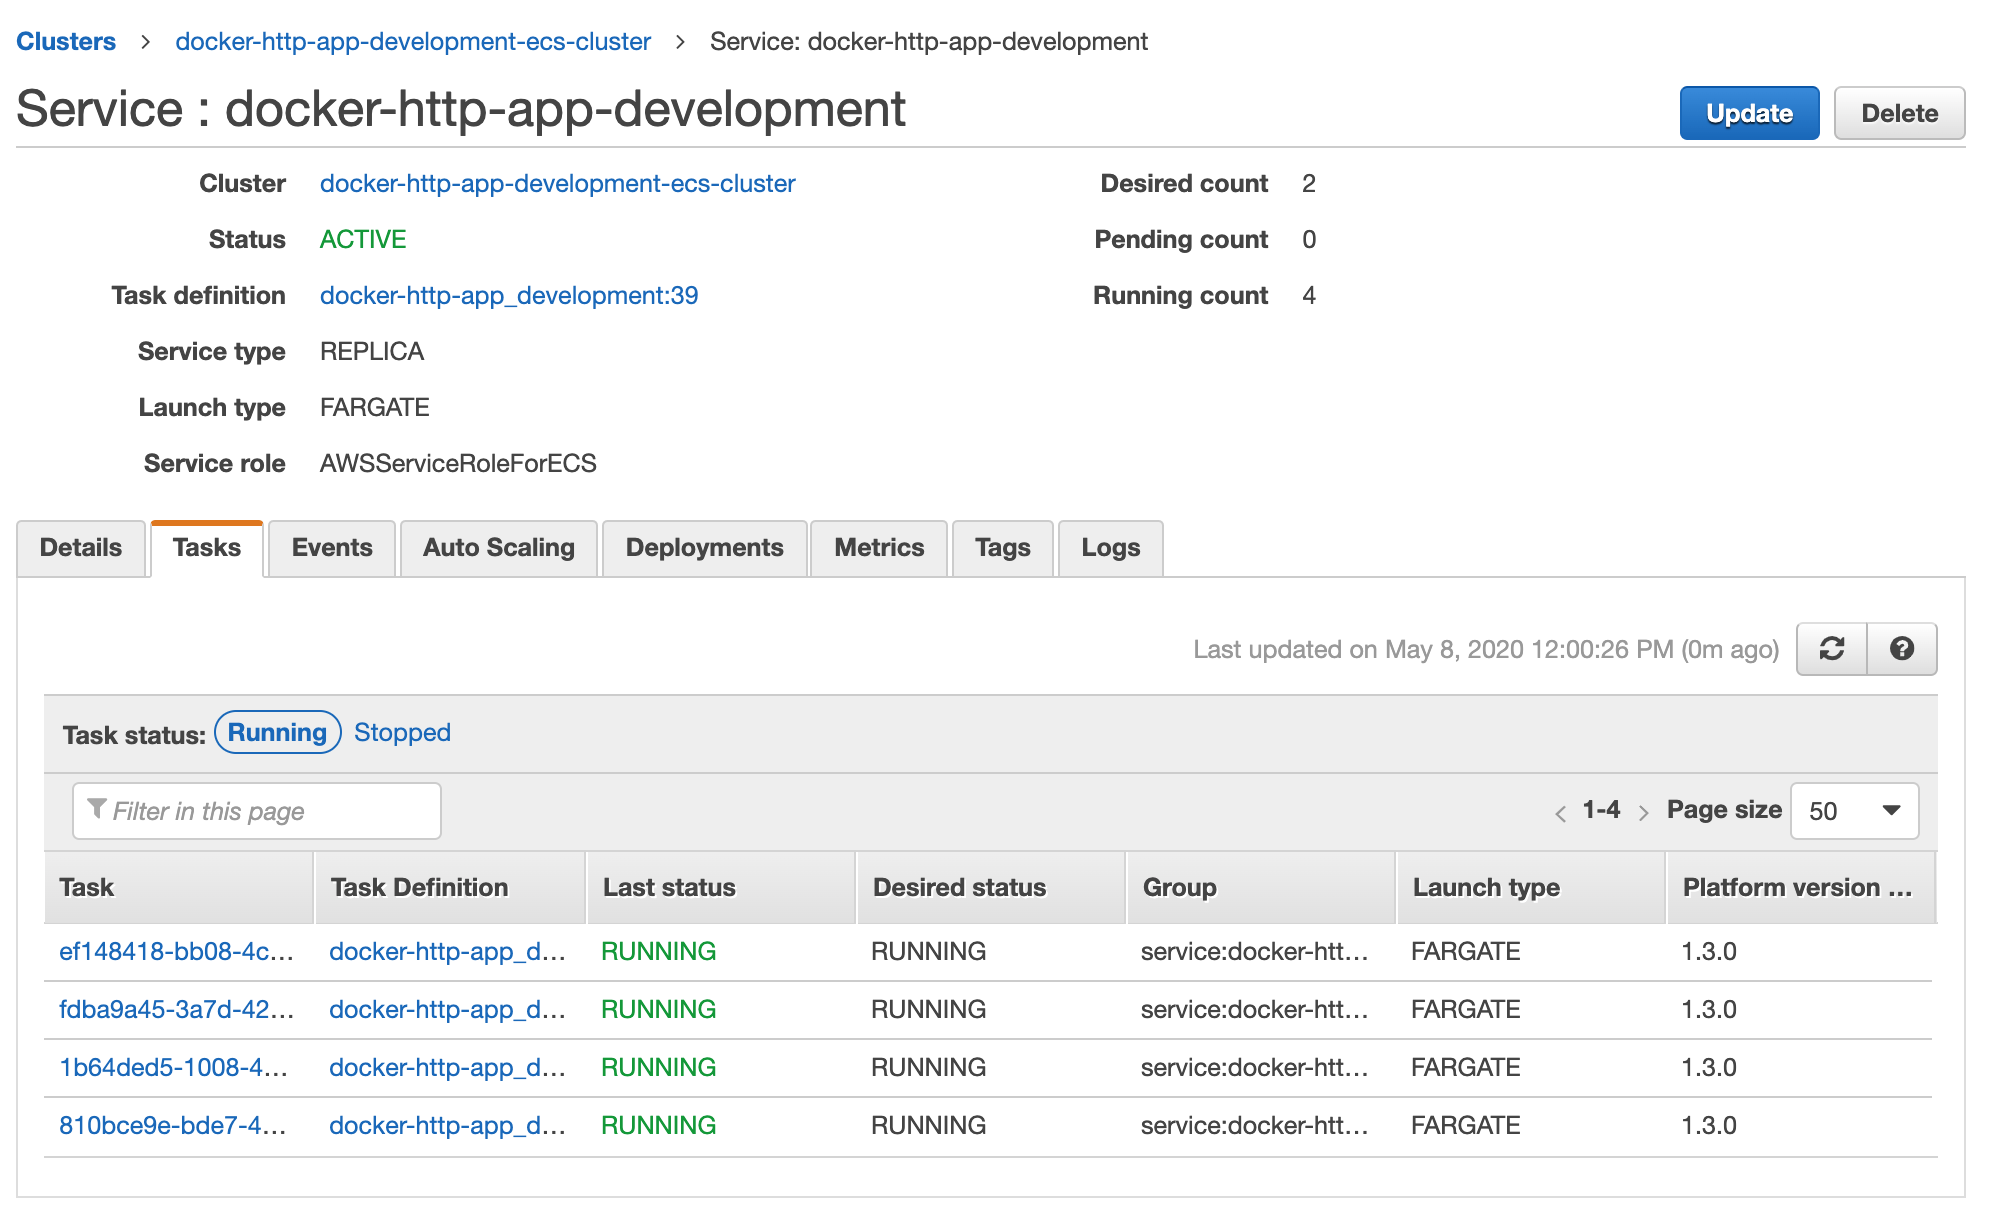The width and height of the screenshot is (1994, 1220).
Task: Select the Running task status filter
Action: click(x=277, y=733)
